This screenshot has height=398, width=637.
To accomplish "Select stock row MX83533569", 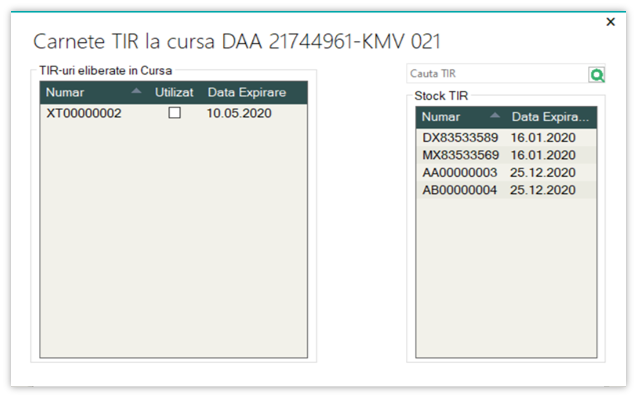I will click(x=506, y=155).
